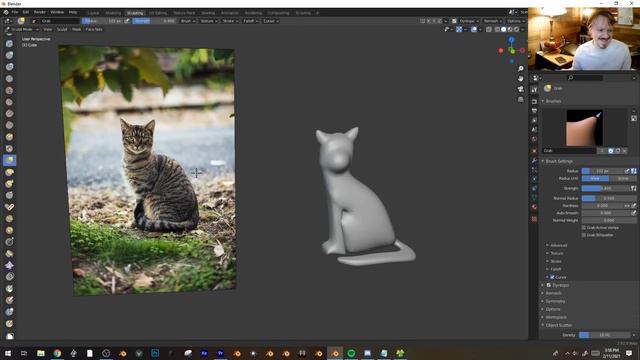The height and width of the screenshot is (360, 640).
Task: Toggle Show Gizmo button
Action: click(459, 29)
